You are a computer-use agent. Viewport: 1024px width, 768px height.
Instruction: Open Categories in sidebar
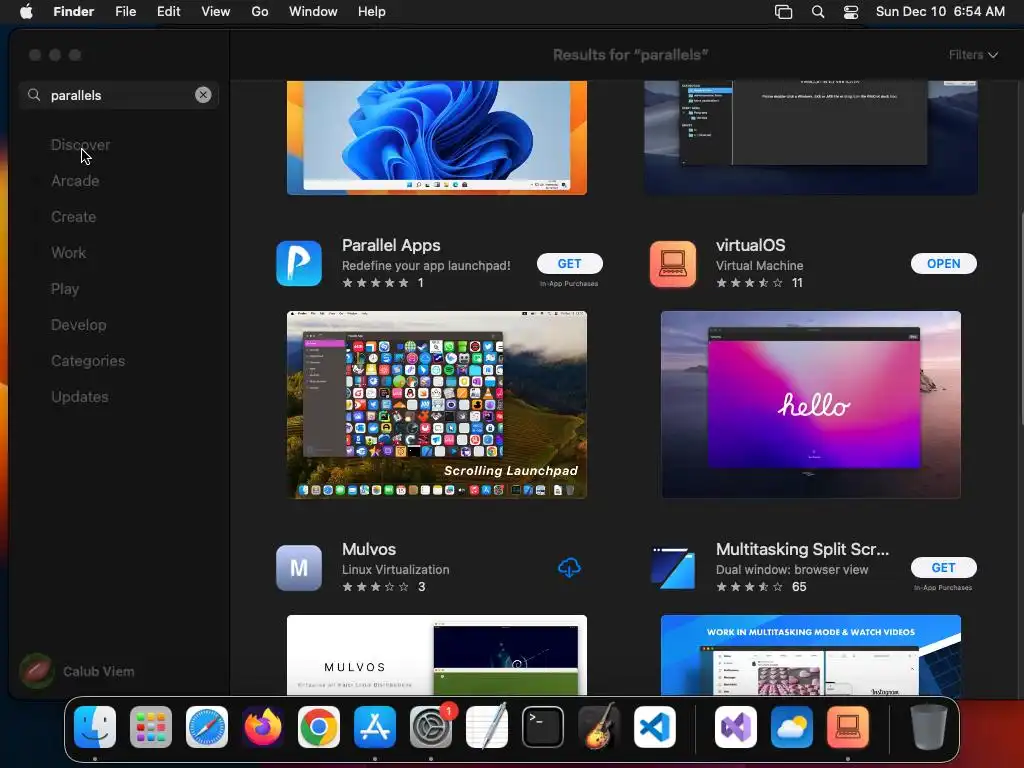click(x=88, y=360)
